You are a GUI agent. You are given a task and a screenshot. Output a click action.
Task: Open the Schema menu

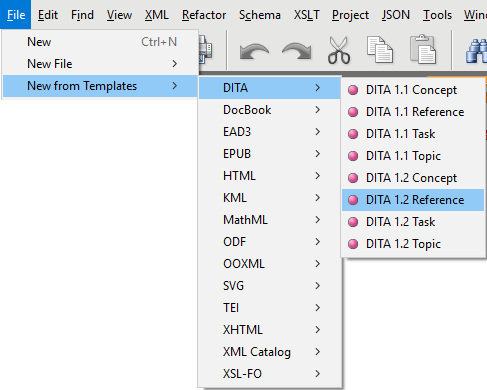tap(260, 15)
